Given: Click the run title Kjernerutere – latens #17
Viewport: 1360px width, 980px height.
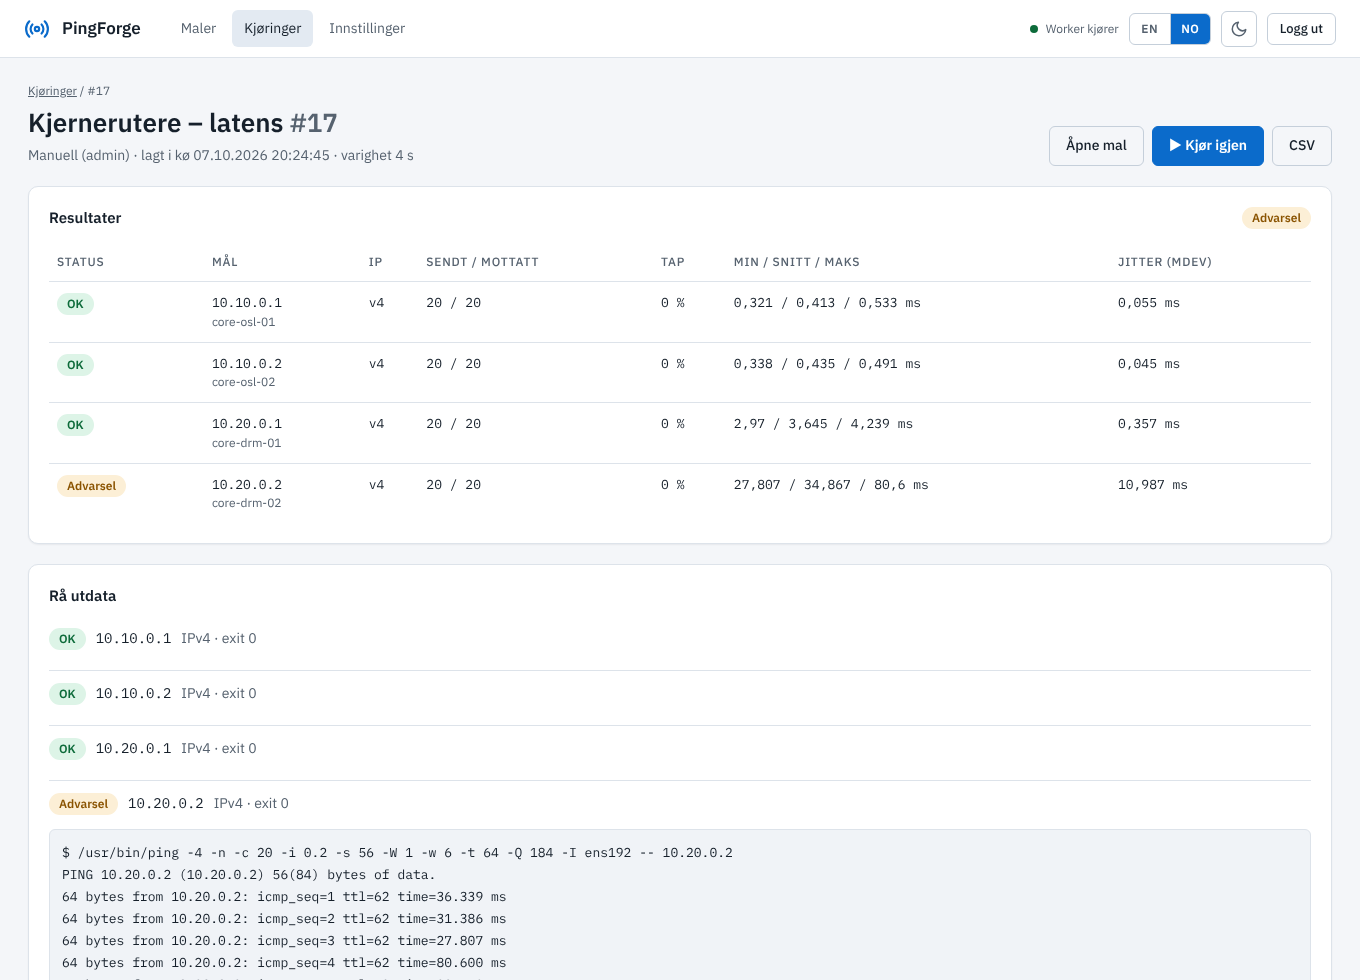Looking at the screenshot, I should click(x=183, y=123).
